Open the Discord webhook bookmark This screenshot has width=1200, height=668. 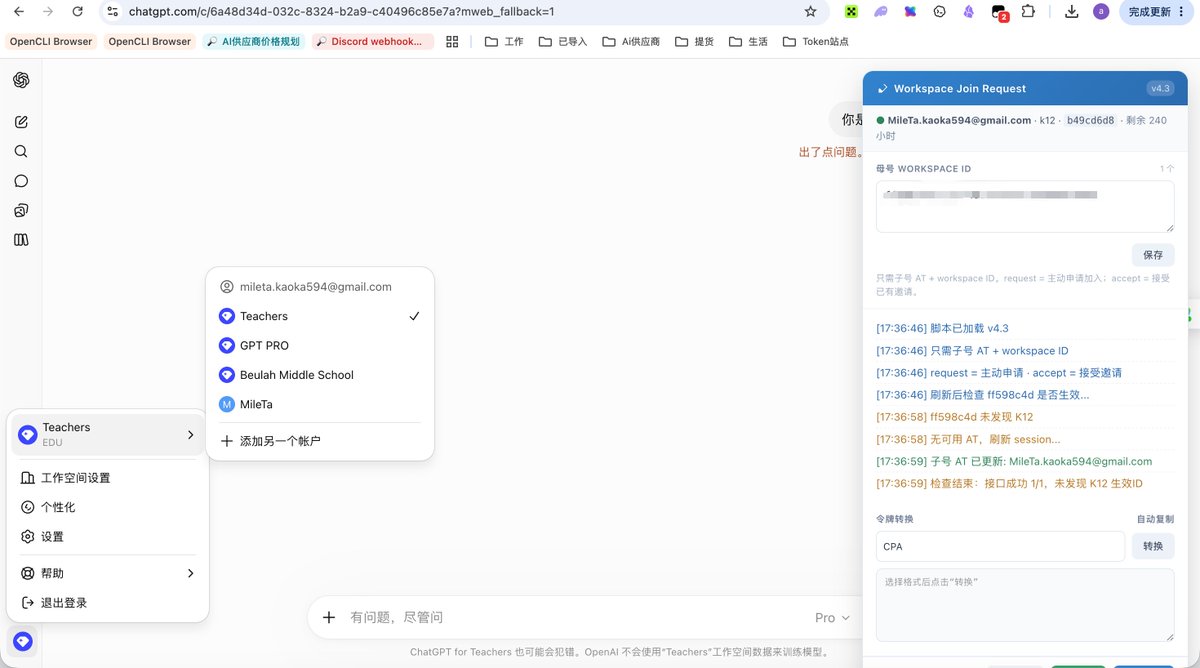[374, 41]
